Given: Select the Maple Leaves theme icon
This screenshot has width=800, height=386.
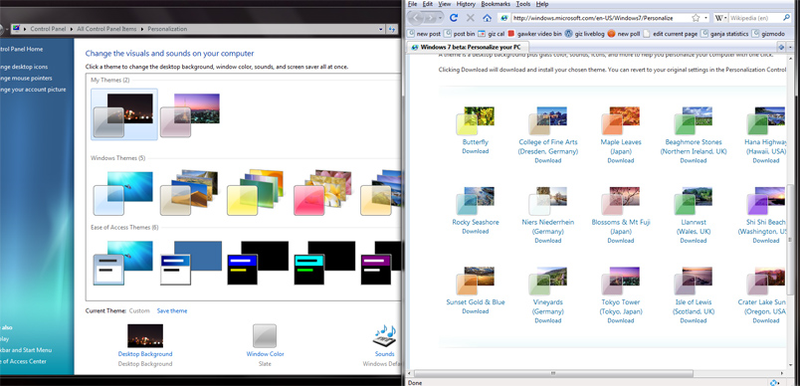Looking at the screenshot, I should click(620, 121).
